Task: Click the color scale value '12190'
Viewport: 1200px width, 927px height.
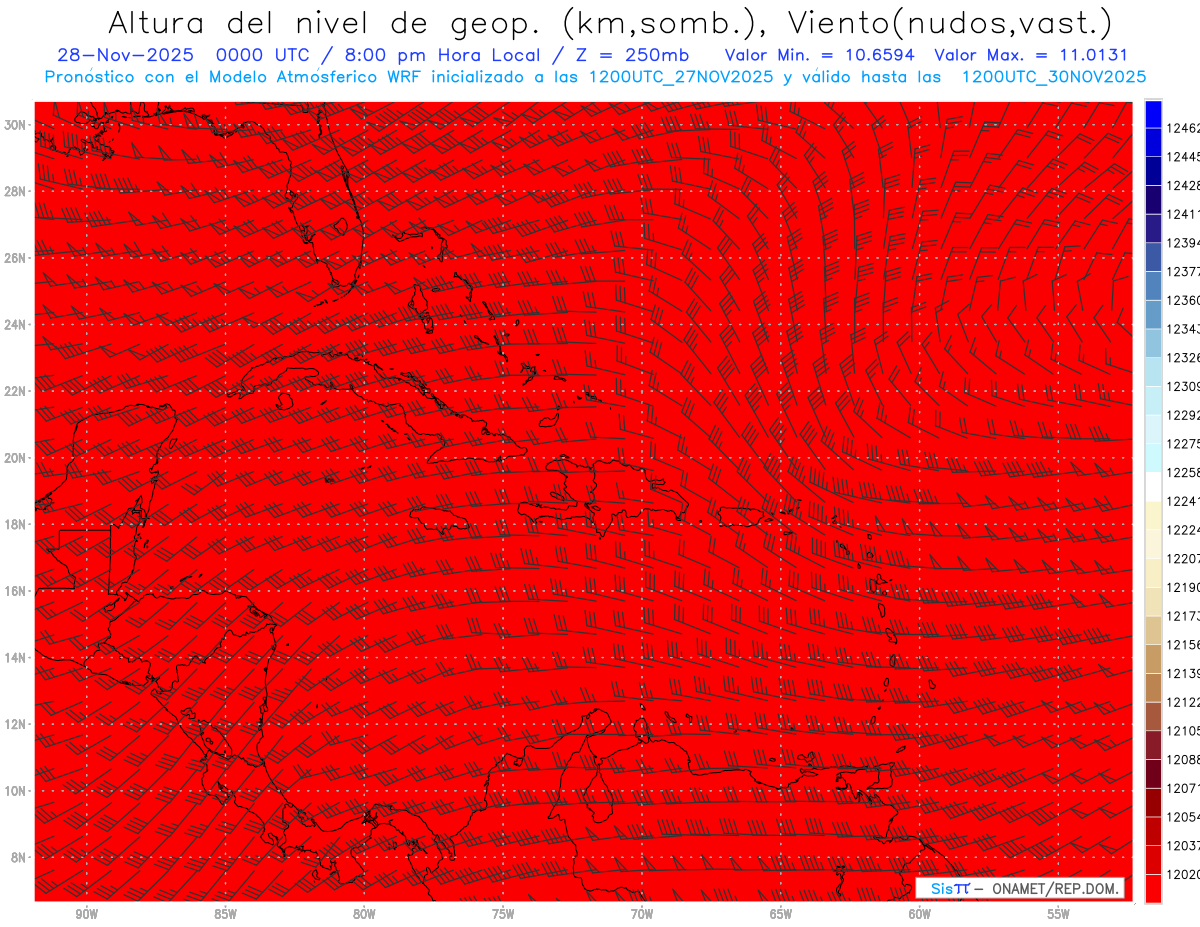Action: click(x=1183, y=587)
